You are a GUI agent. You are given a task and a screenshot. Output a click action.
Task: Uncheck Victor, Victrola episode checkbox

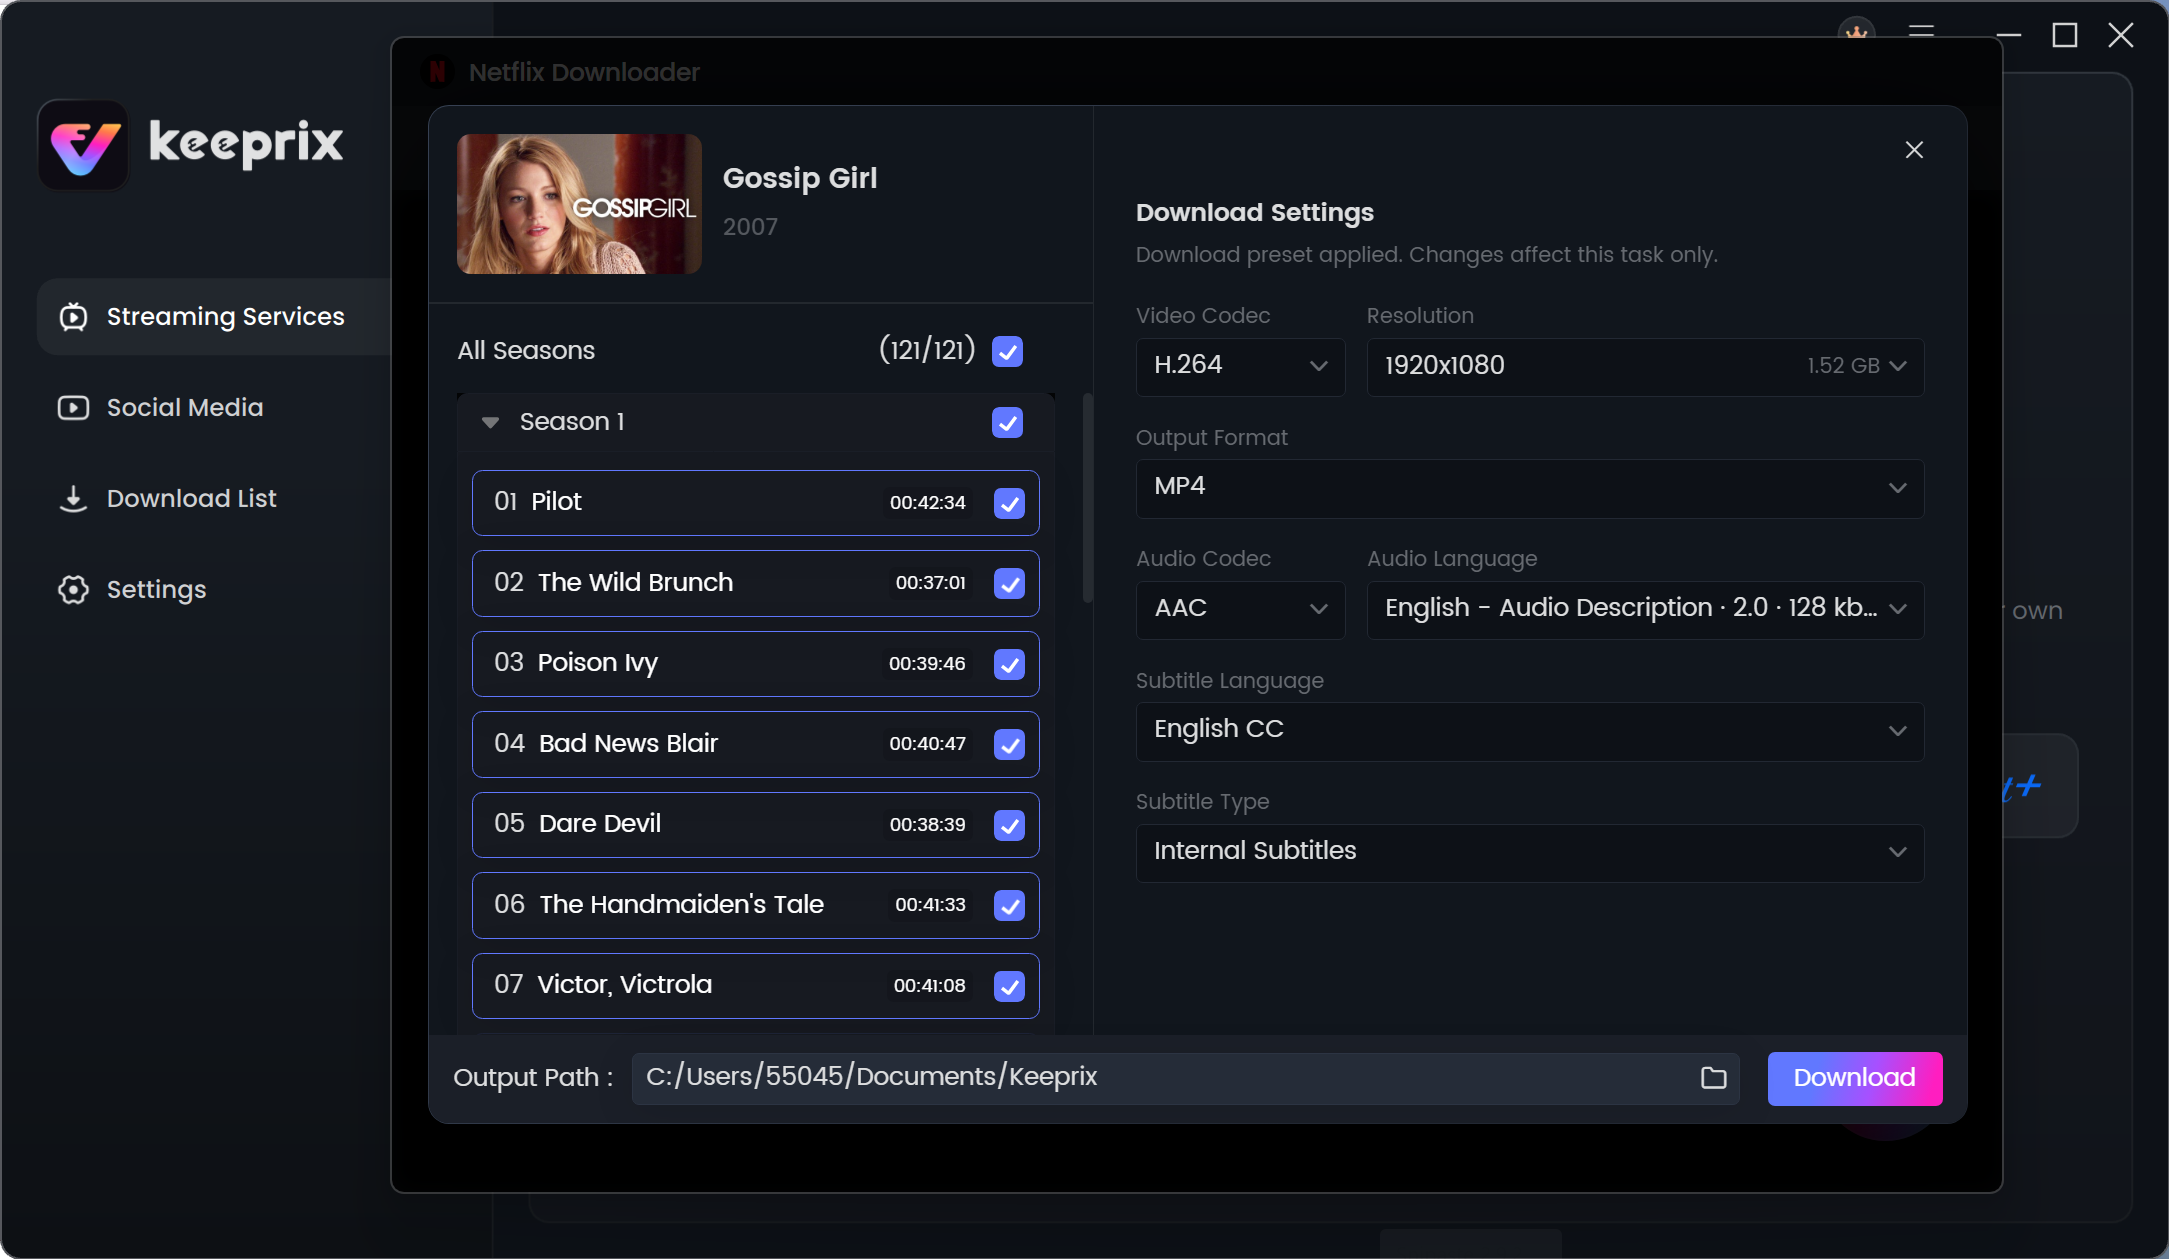click(x=1009, y=986)
